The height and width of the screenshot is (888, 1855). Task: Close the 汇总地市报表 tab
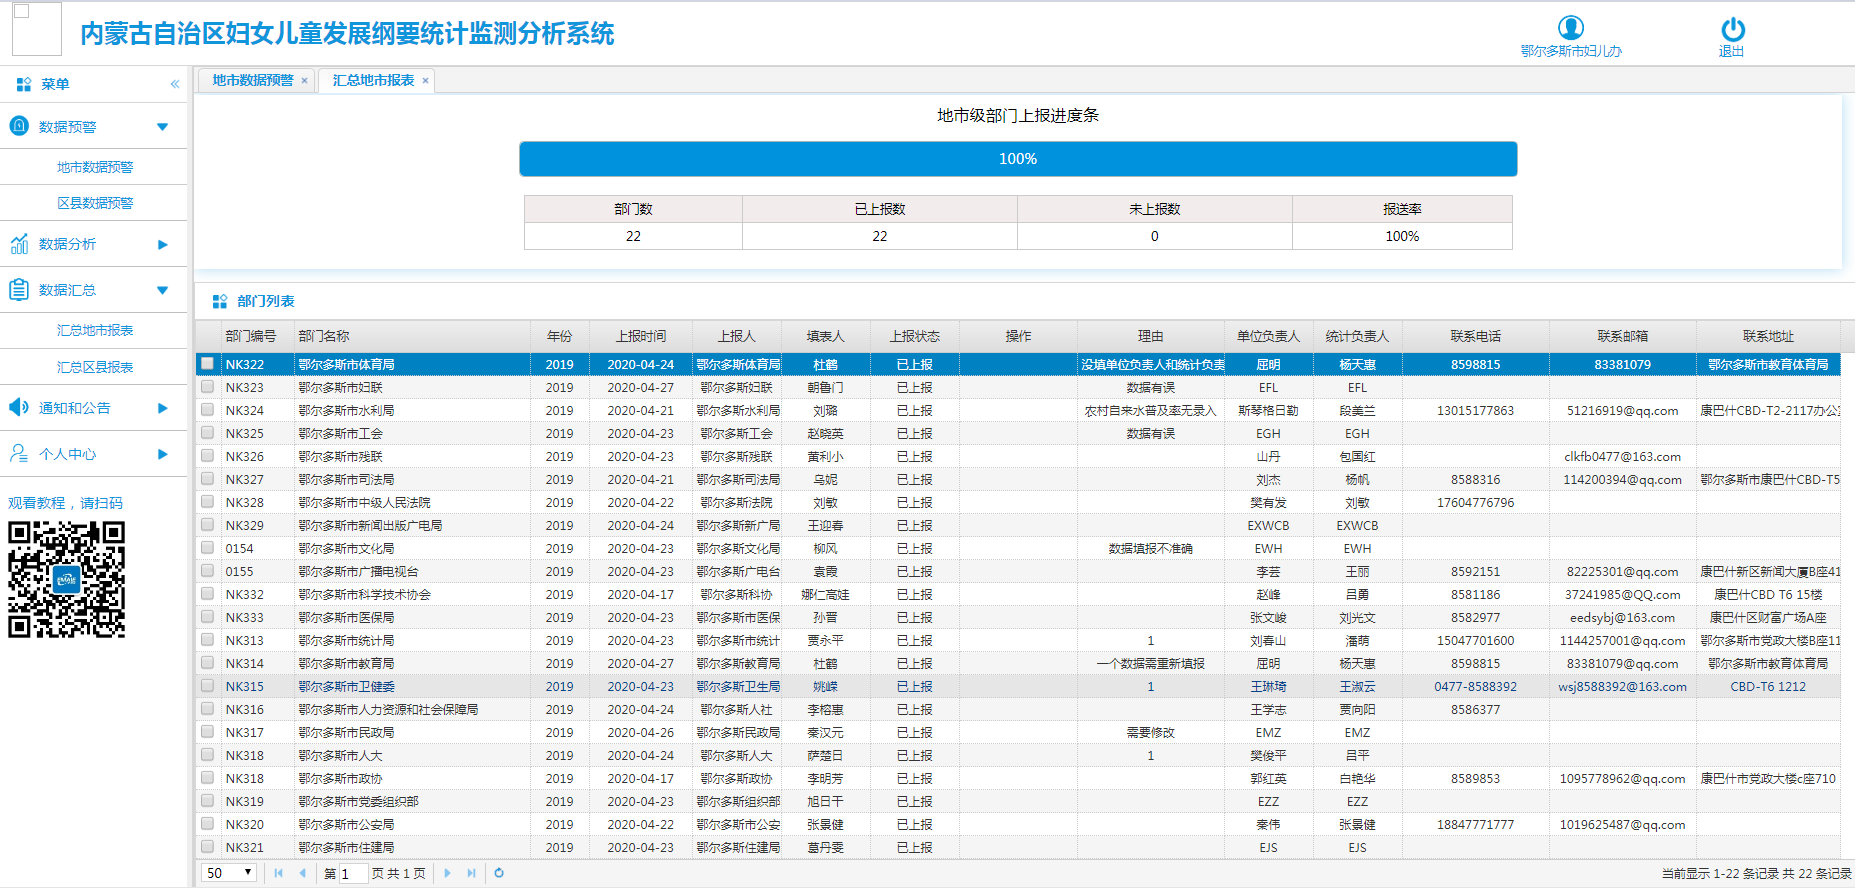(x=425, y=81)
